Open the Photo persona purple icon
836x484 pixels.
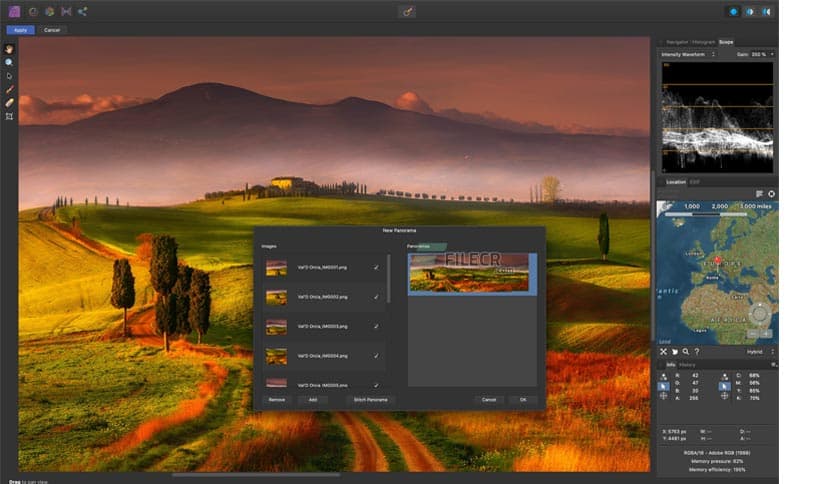click(14, 11)
